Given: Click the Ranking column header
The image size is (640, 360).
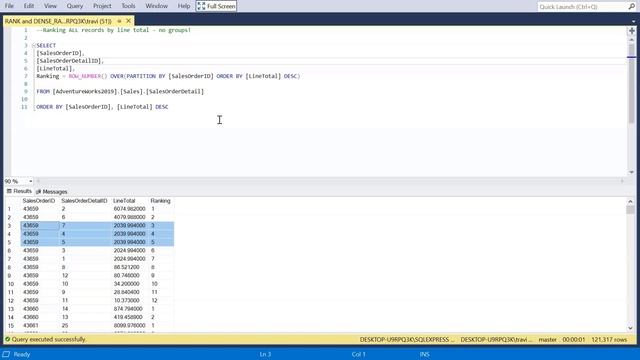Looking at the screenshot, I should pyautogui.click(x=160, y=201).
